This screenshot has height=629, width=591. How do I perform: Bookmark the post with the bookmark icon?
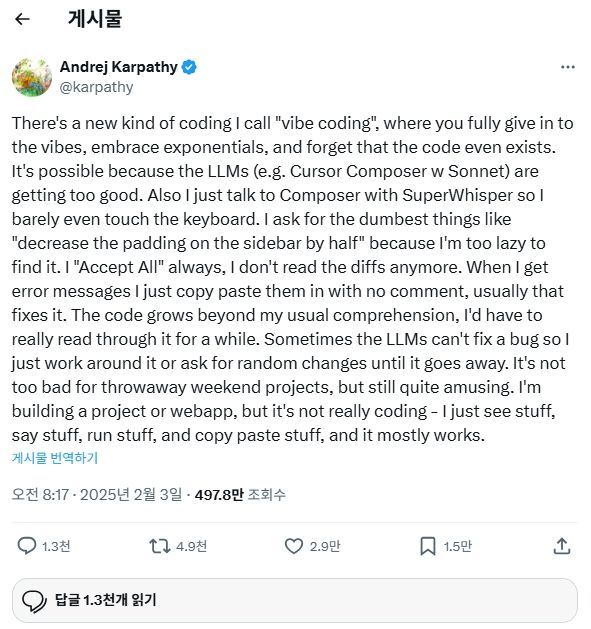coord(428,546)
